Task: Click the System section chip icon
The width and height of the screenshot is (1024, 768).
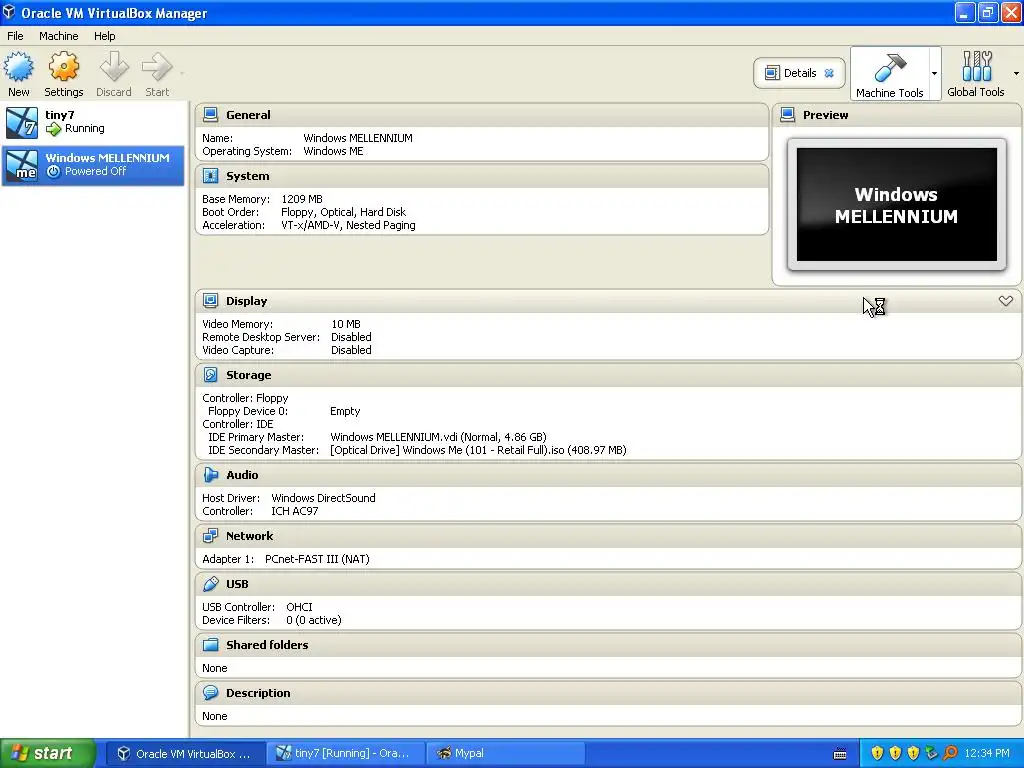Action: 210,176
